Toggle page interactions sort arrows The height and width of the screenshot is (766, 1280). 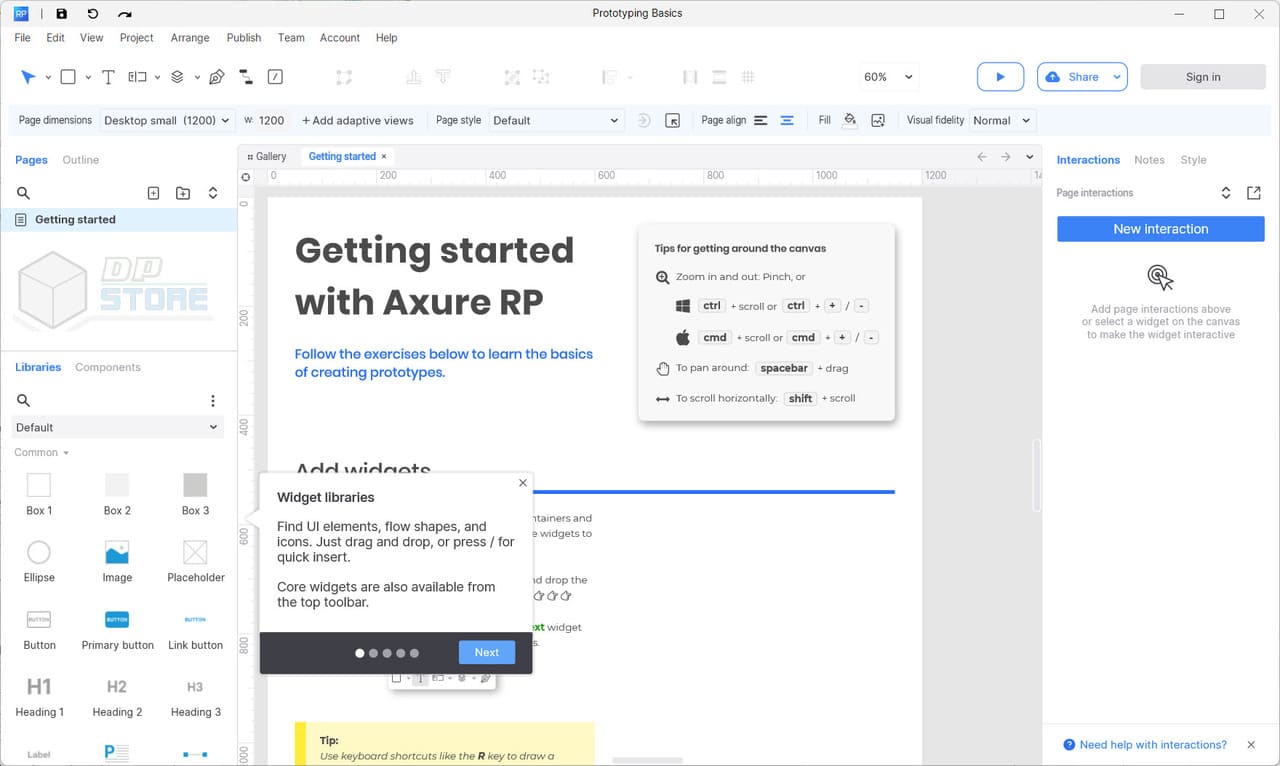tap(1226, 193)
